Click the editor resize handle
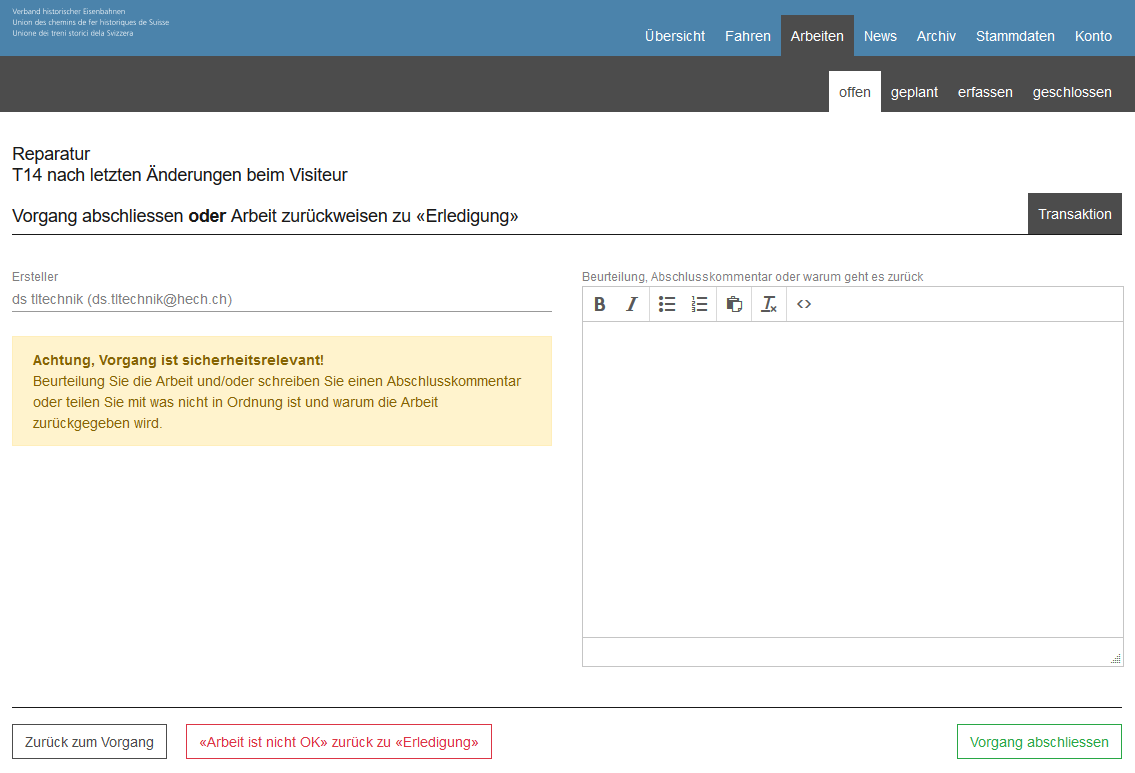Screen dimensions: 1135x773 (x=1115, y=658)
